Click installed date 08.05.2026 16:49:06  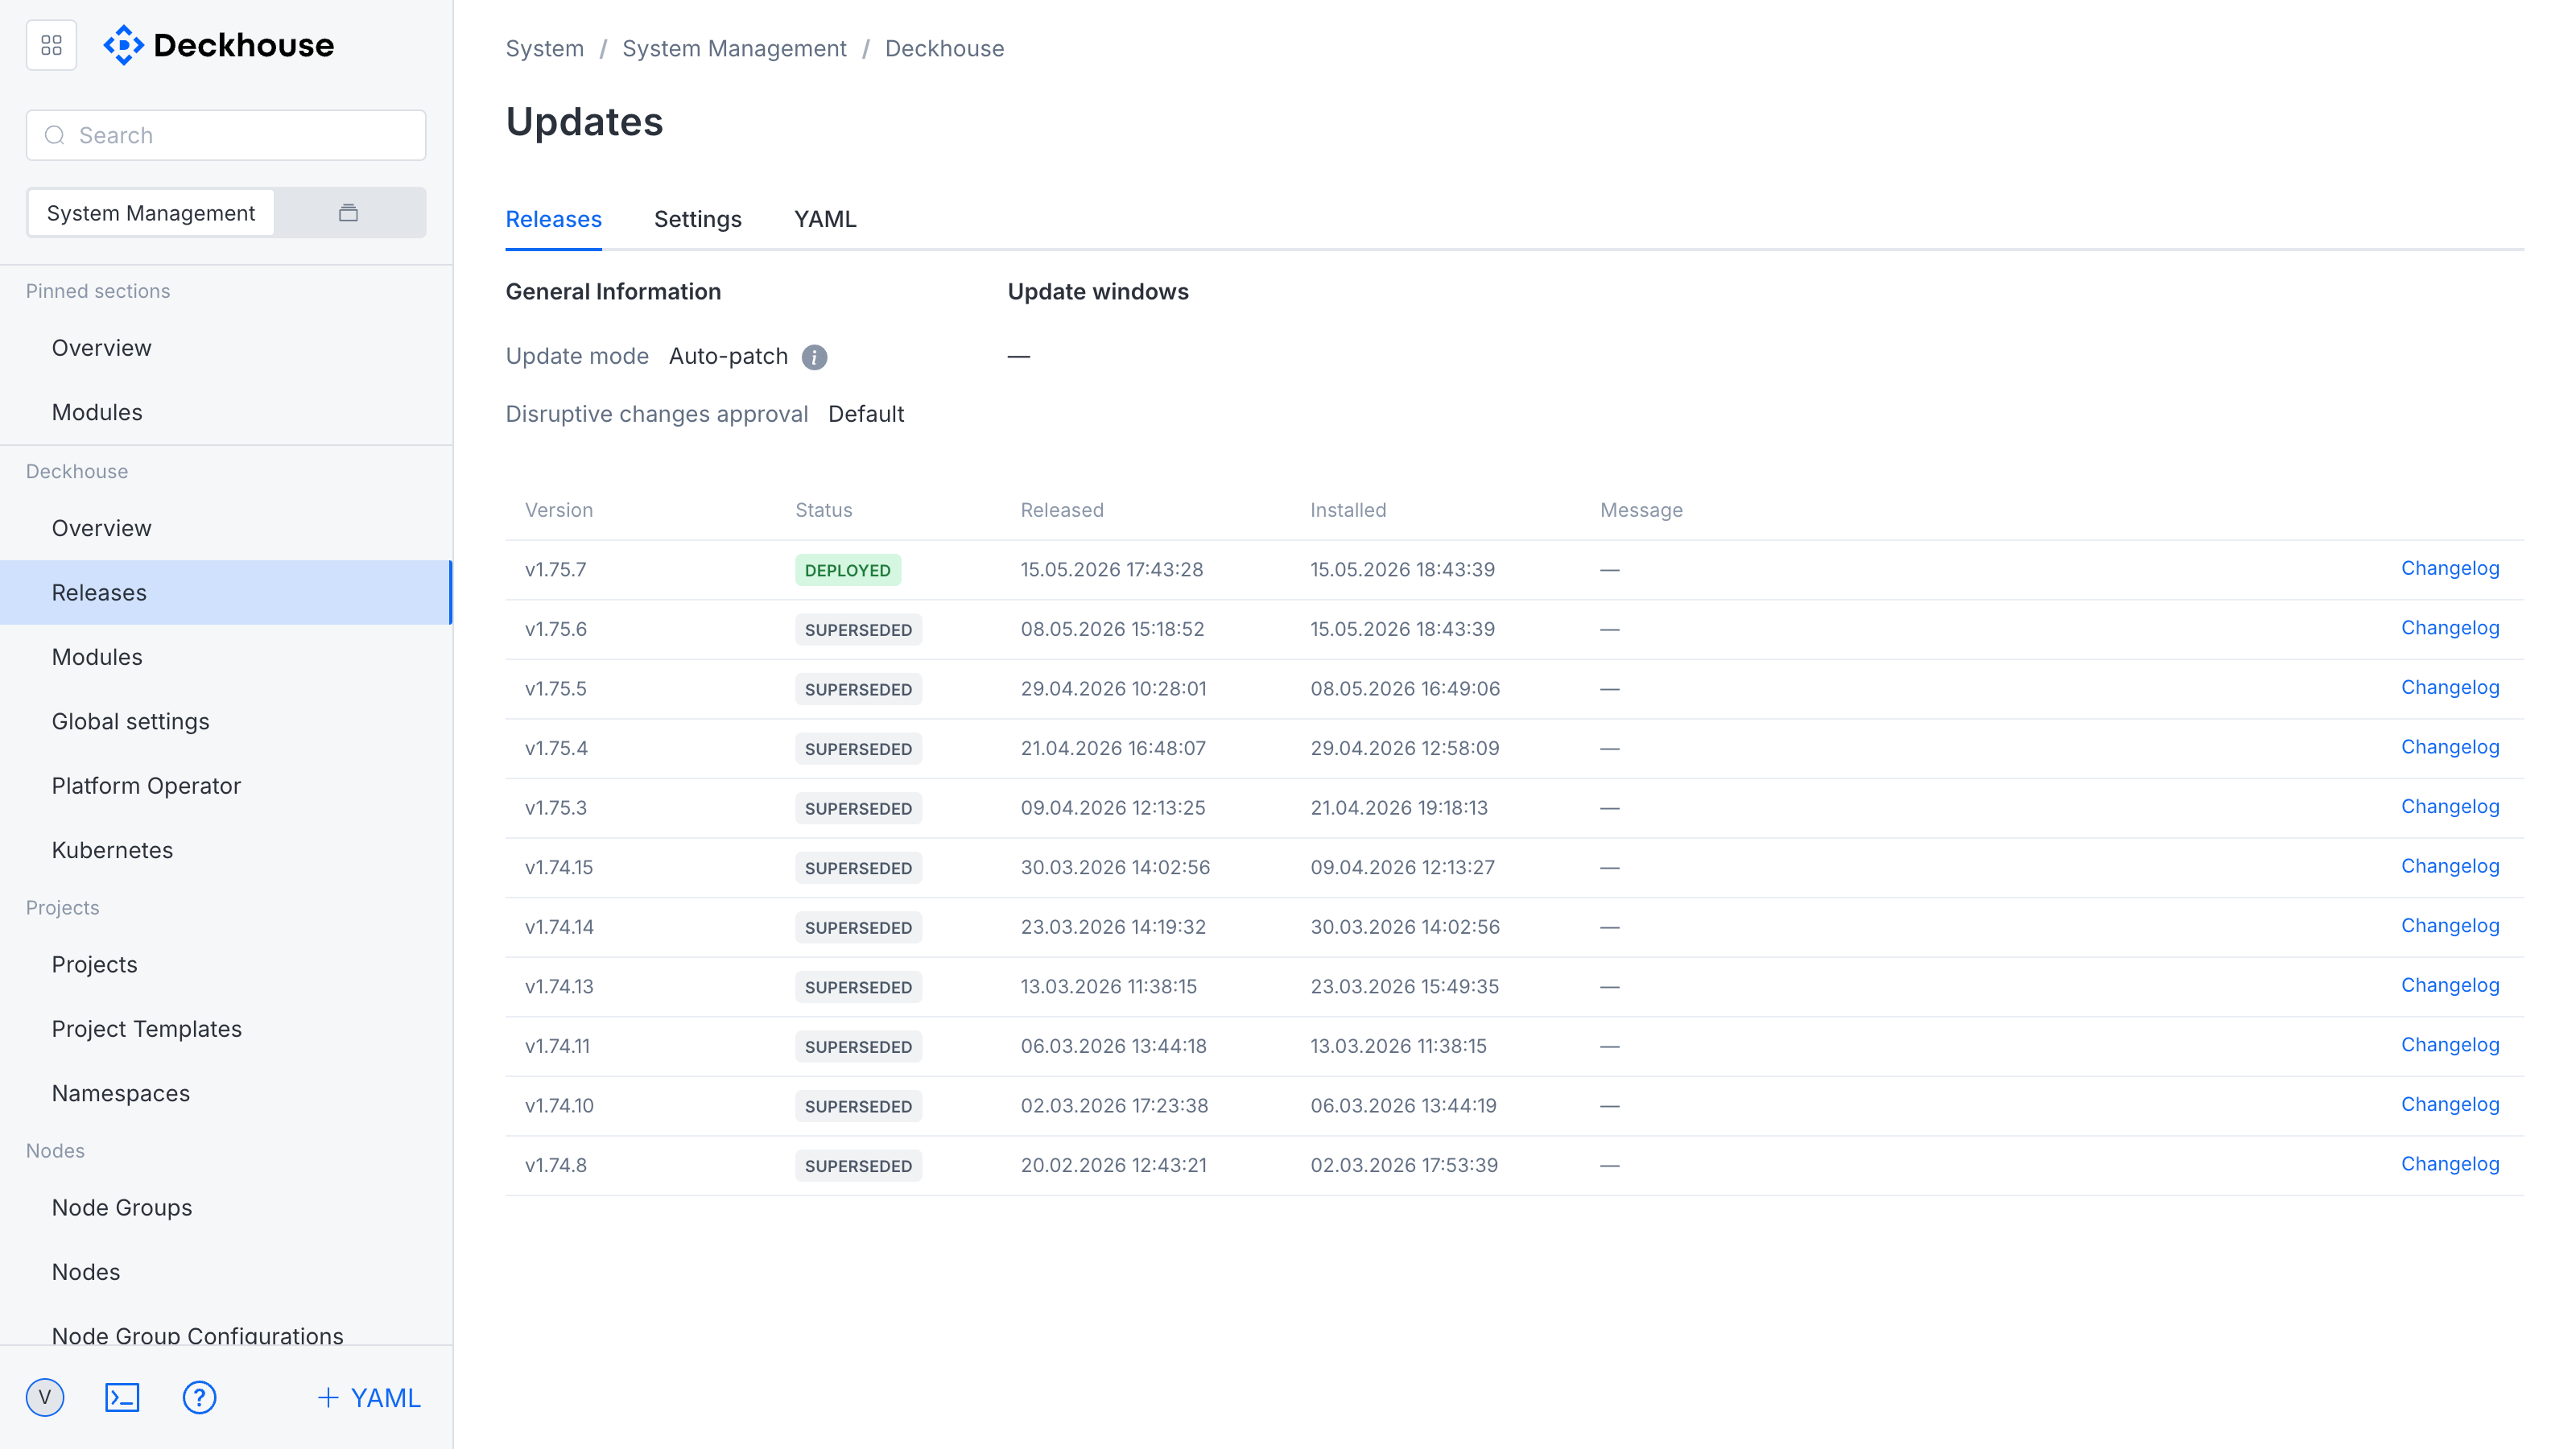tap(1404, 688)
